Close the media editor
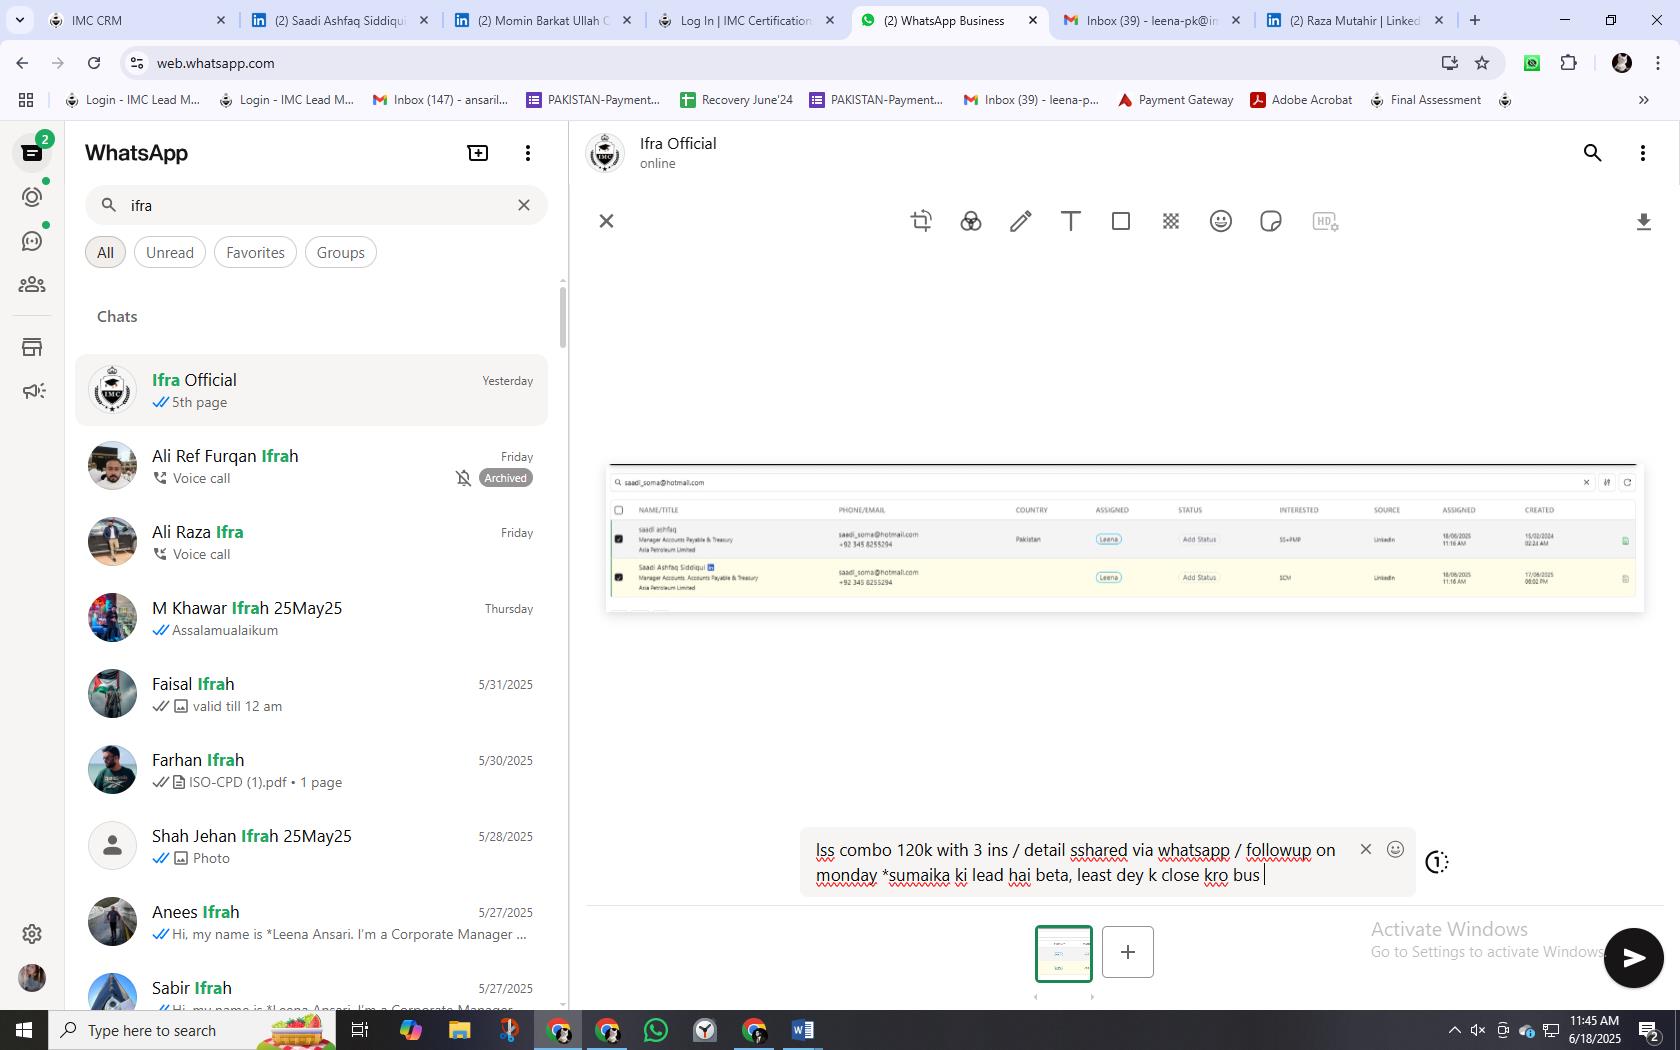 coord(606,221)
